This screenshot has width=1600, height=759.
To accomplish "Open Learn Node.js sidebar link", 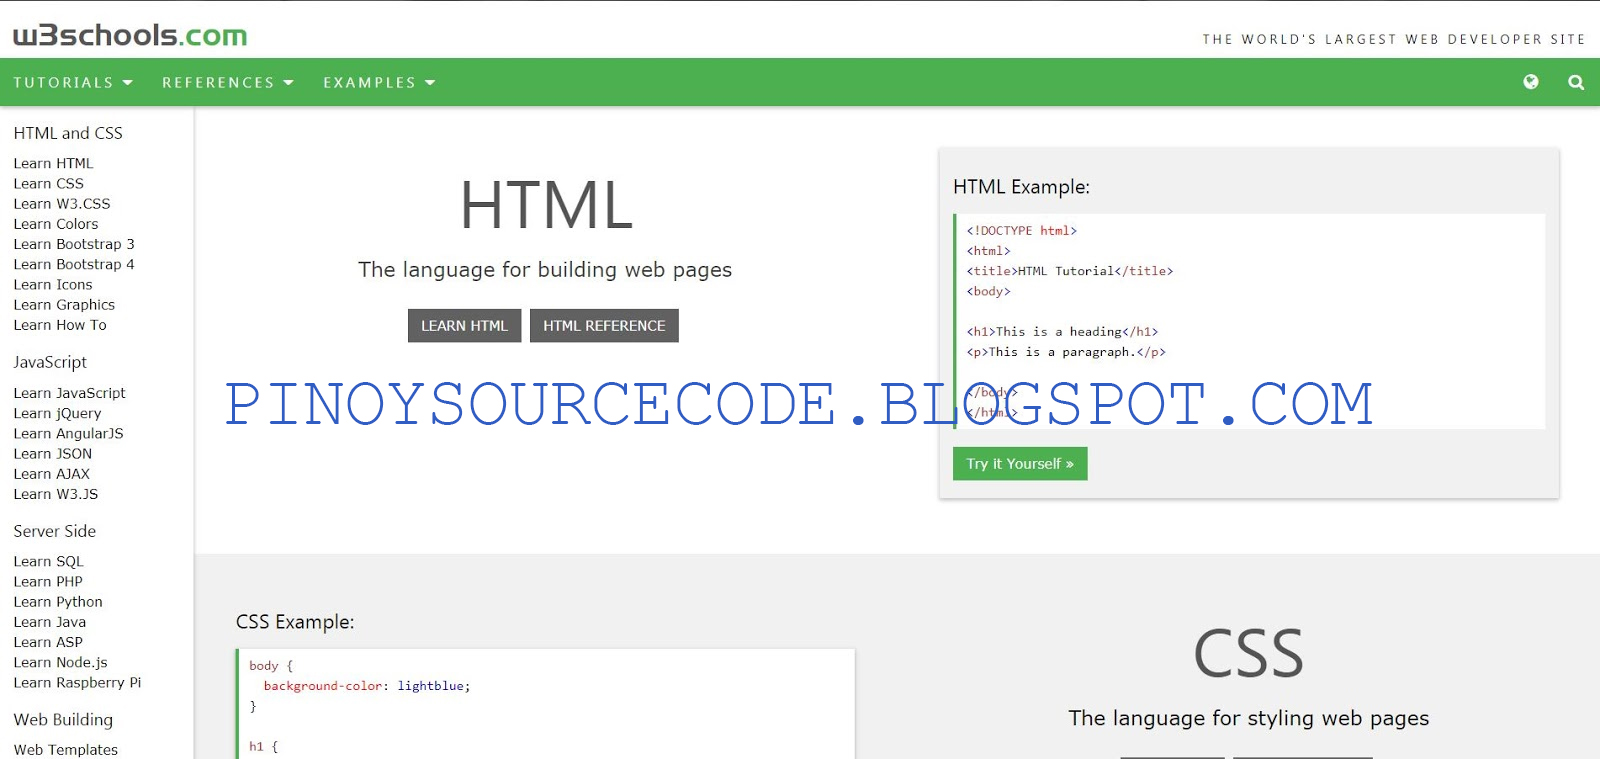I will [60, 662].
